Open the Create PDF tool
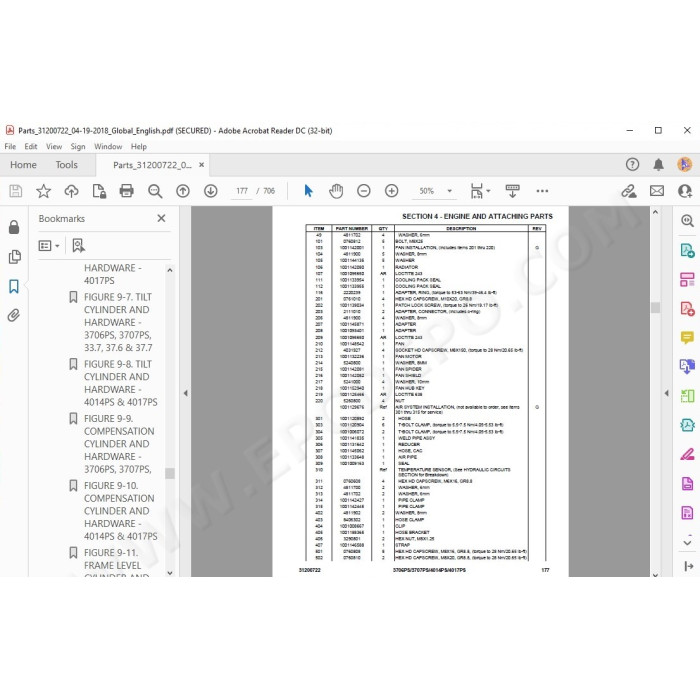This screenshot has height=700, width=700. tap(687, 308)
